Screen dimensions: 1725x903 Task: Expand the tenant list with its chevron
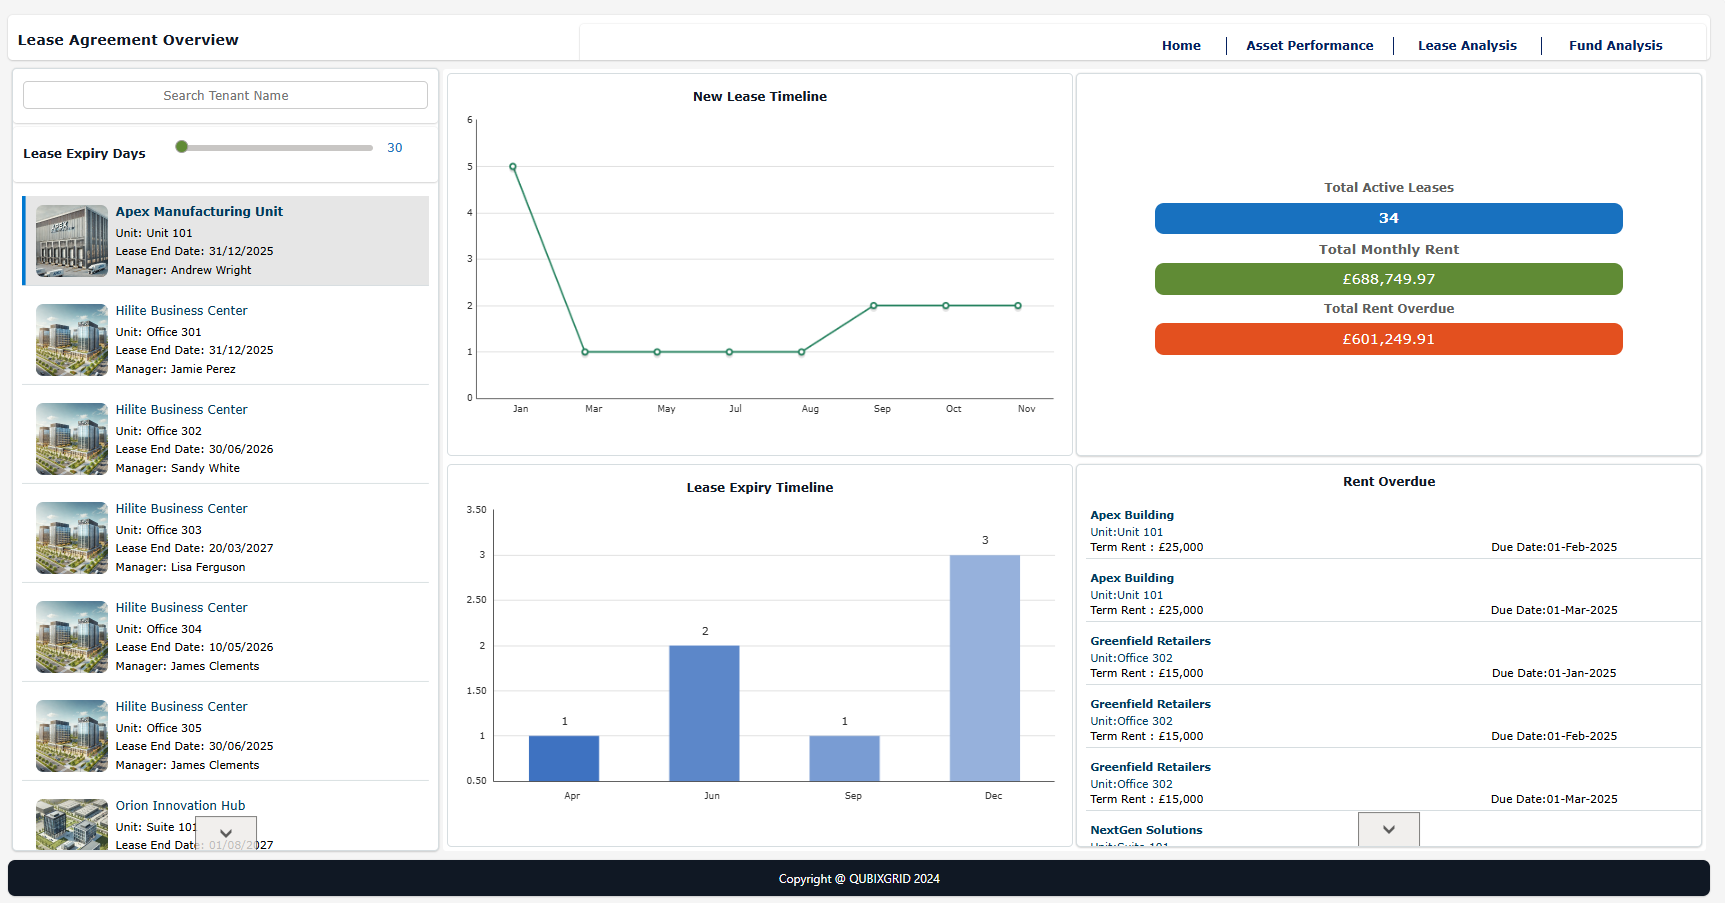(x=225, y=833)
